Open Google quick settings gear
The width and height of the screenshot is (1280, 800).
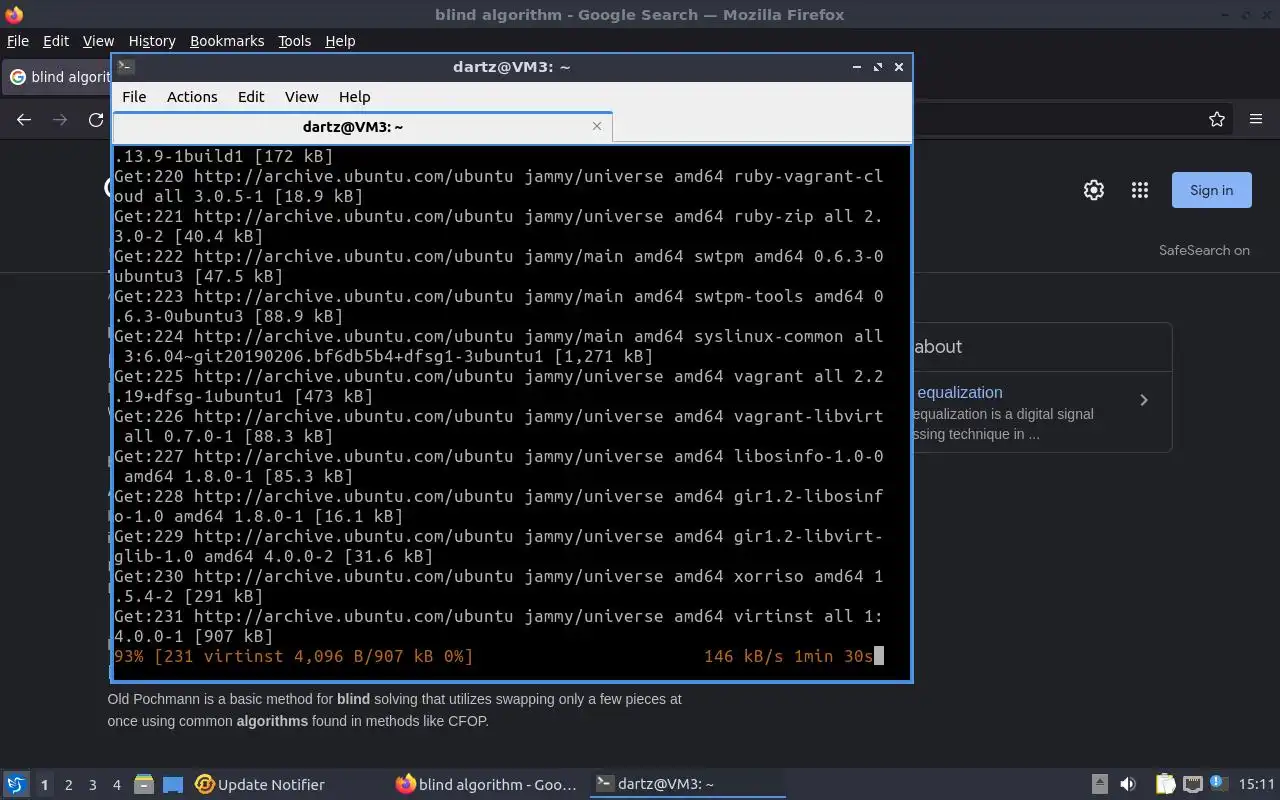coord(1094,190)
